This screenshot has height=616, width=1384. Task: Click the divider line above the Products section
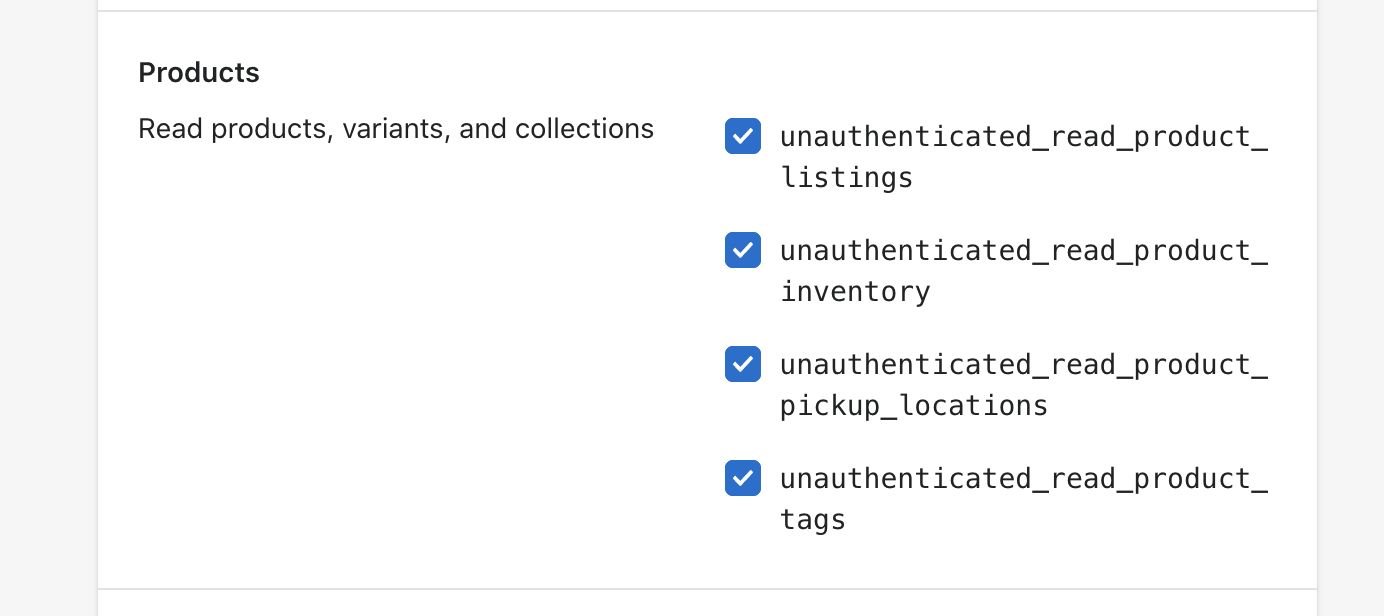pos(707,11)
